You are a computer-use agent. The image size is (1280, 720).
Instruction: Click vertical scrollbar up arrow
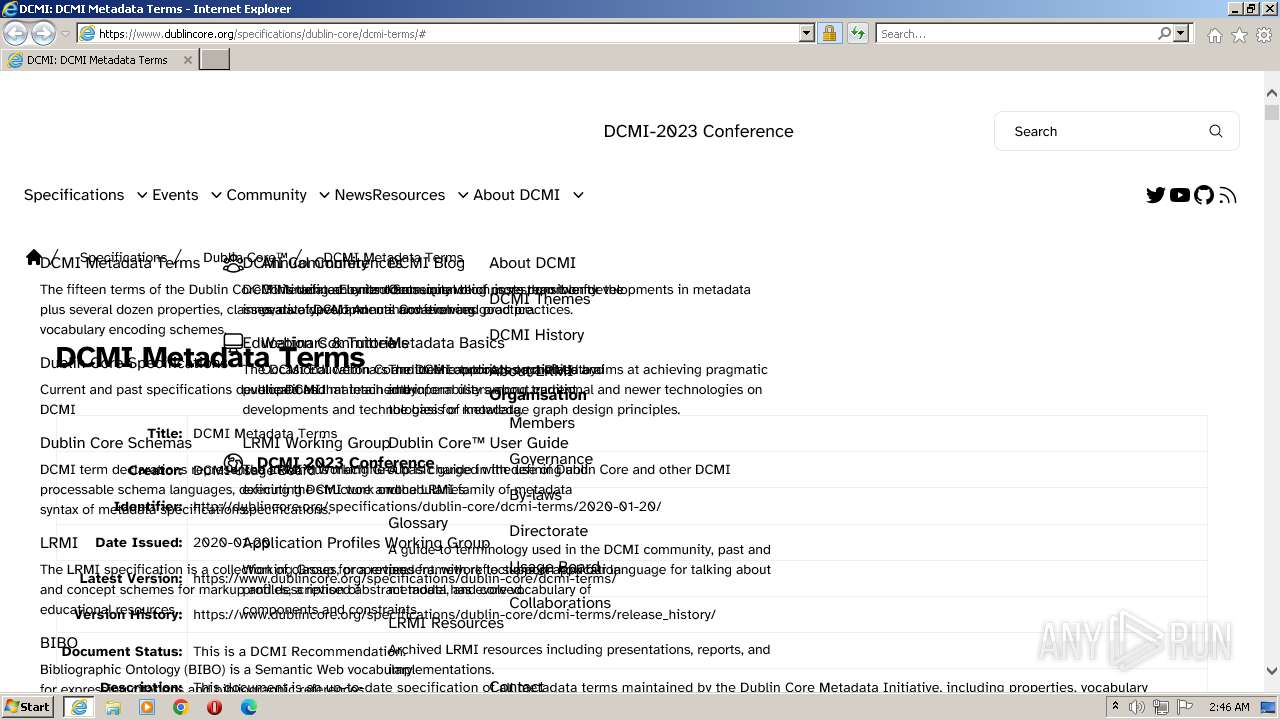click(1272, 94)
